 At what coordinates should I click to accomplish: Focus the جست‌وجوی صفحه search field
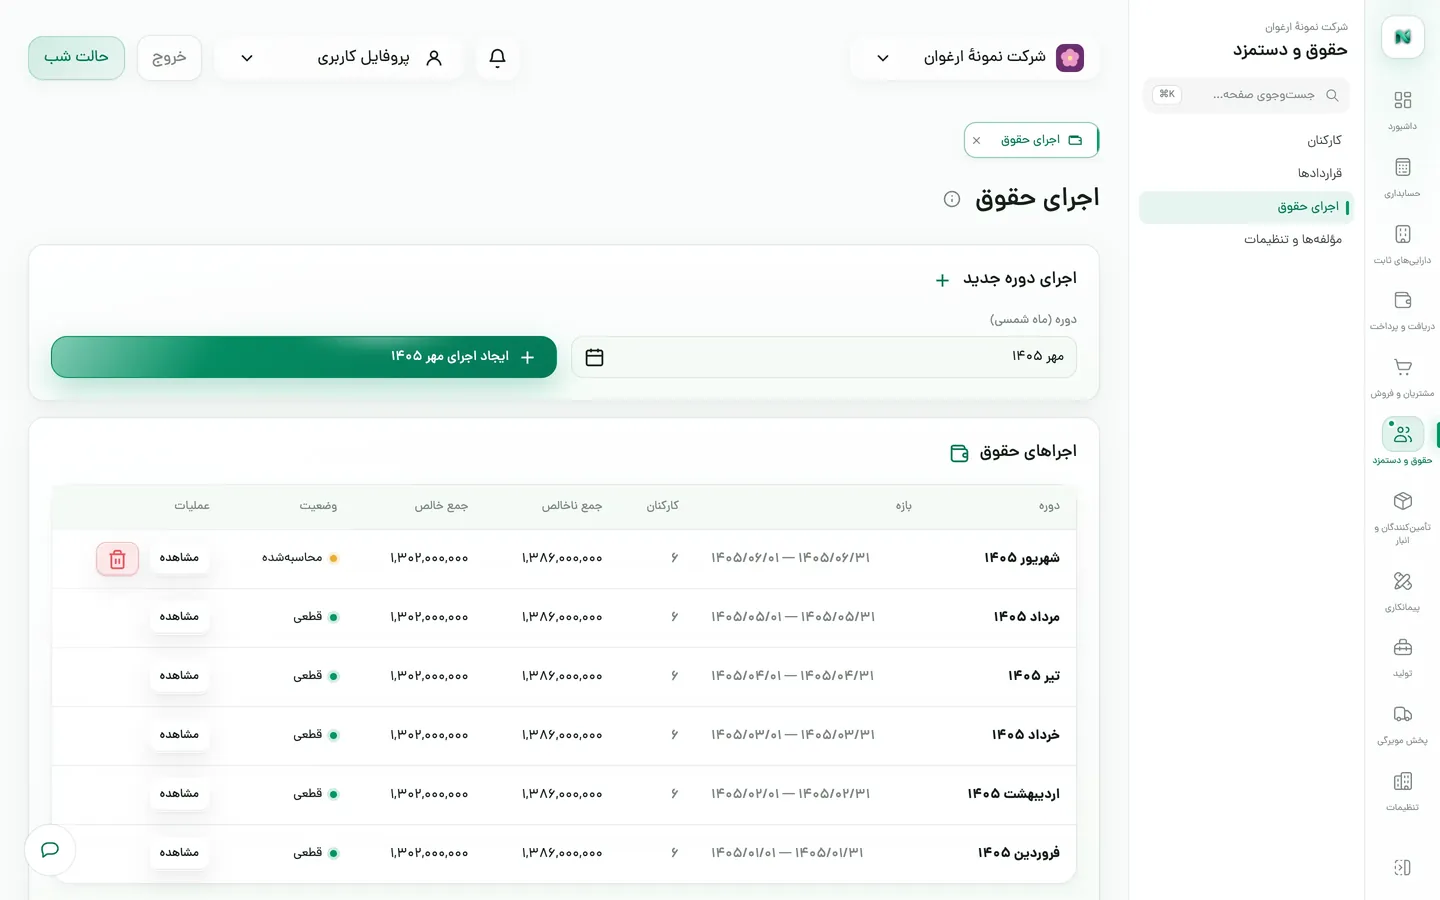coord(1246,95)
